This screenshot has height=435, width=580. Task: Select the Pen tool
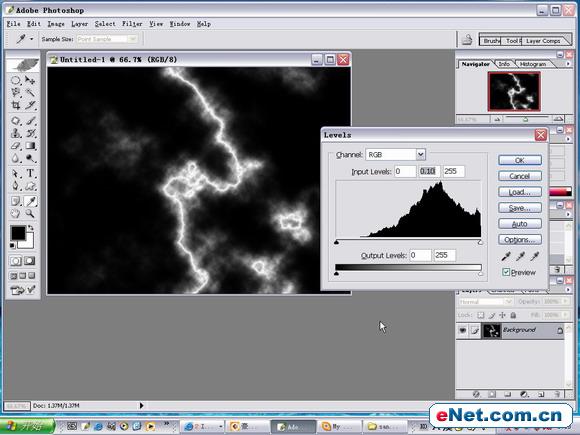(16, 186)
